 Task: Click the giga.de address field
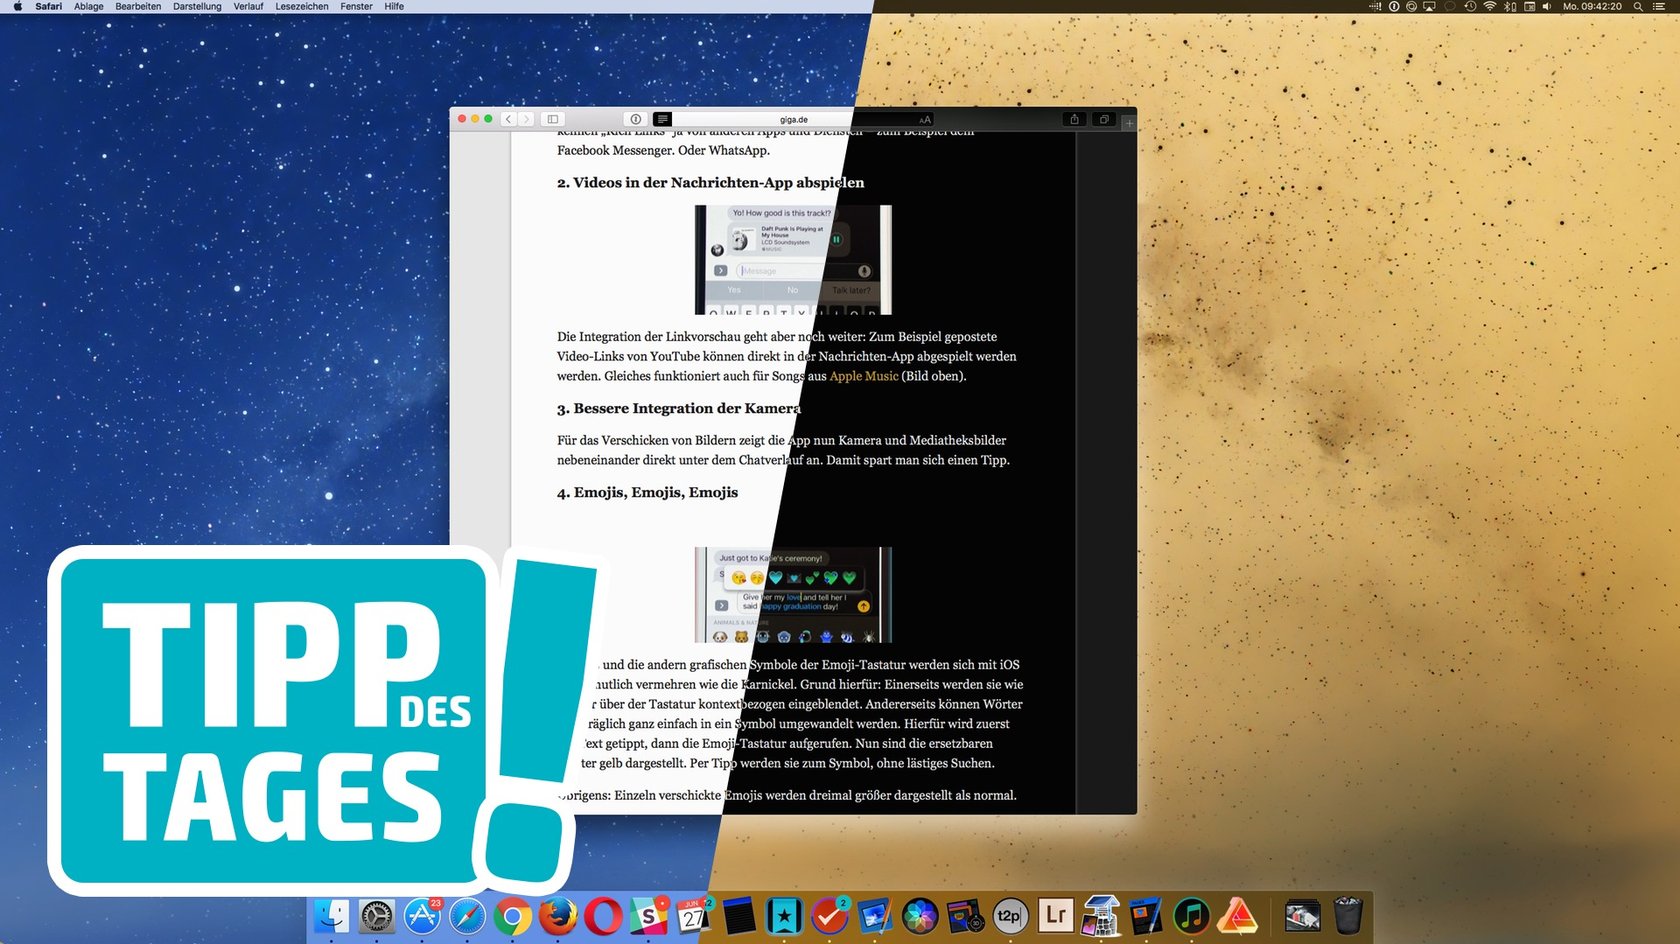click(x=793, y=119)
